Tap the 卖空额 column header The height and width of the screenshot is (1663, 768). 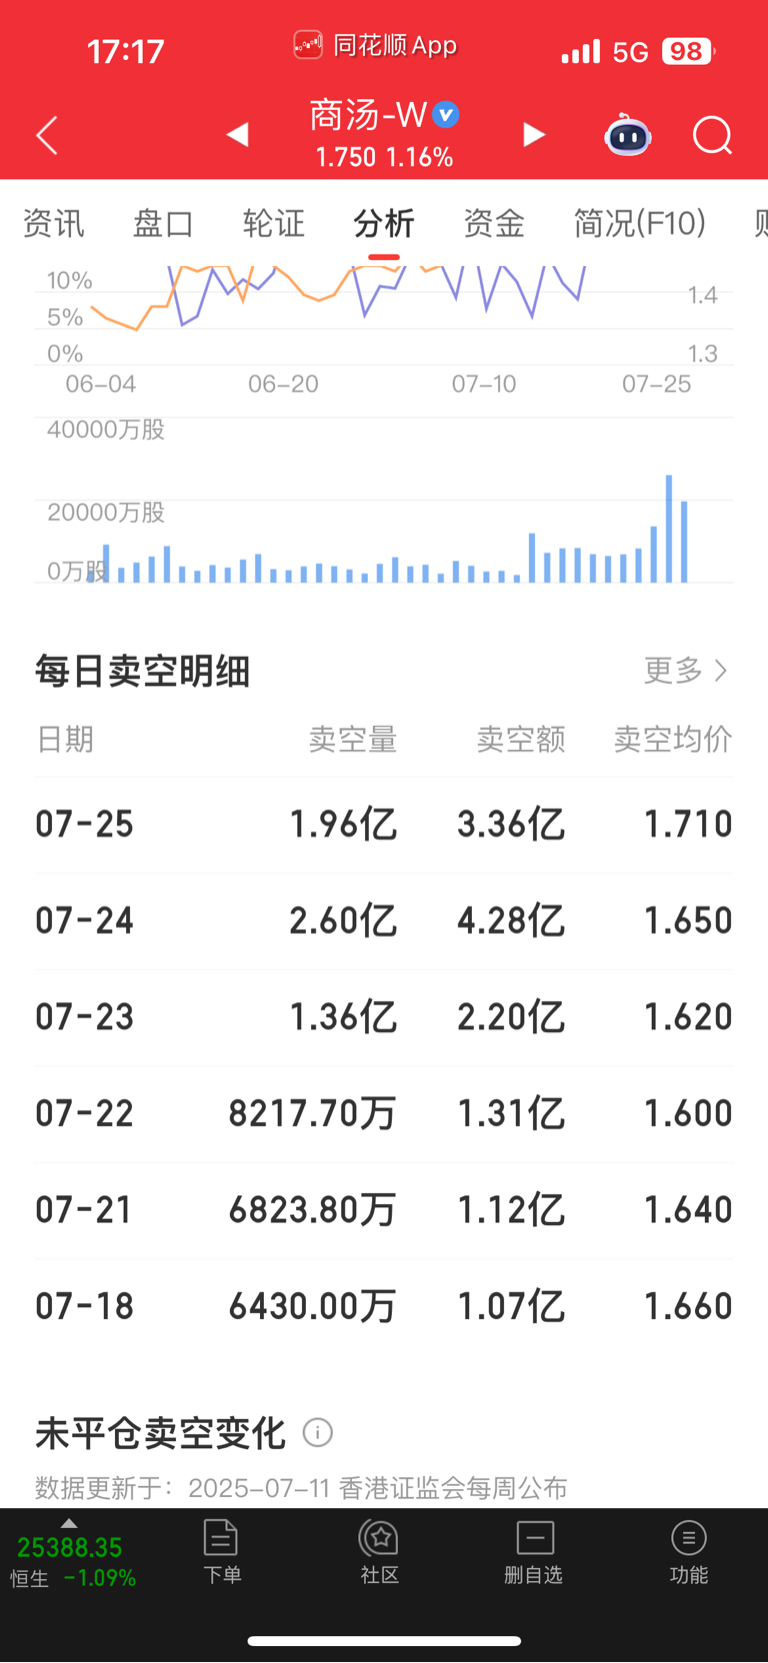521,739
